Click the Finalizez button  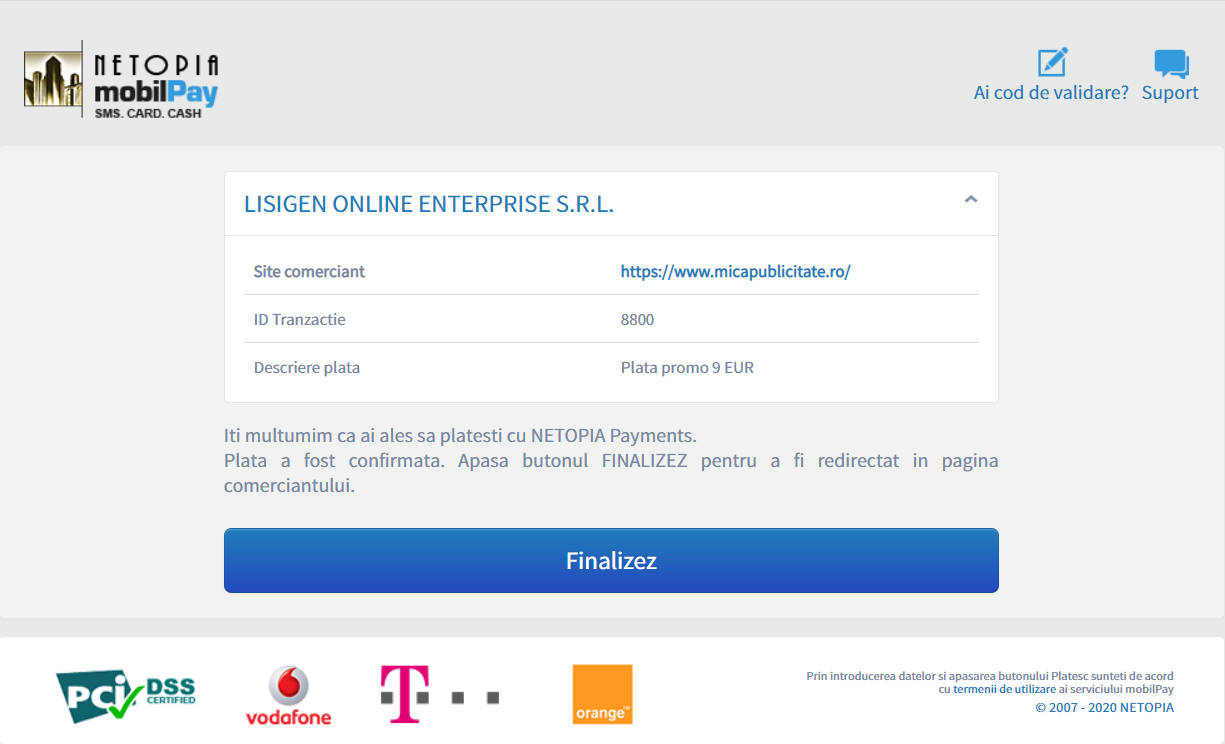point(611,560)
